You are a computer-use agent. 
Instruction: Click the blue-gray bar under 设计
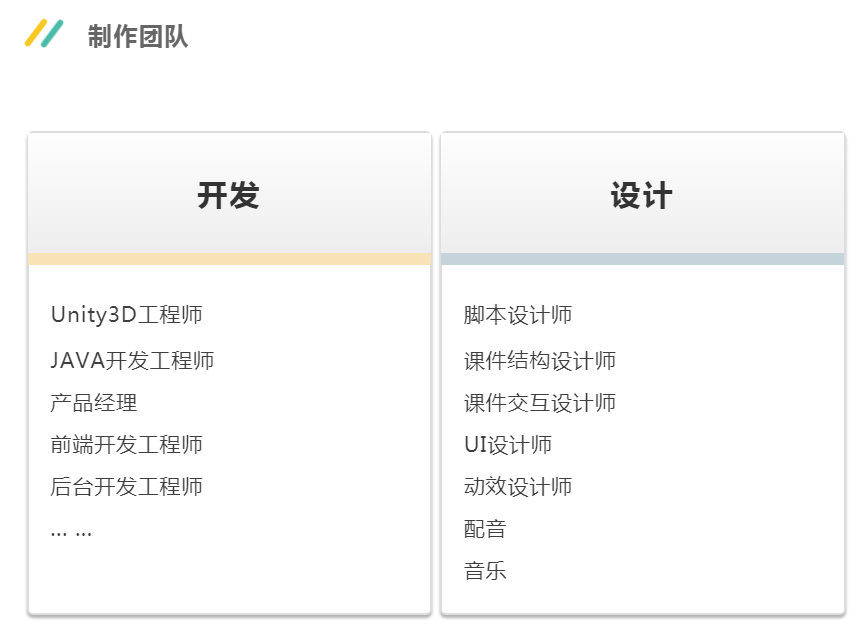tap(642, 260)
